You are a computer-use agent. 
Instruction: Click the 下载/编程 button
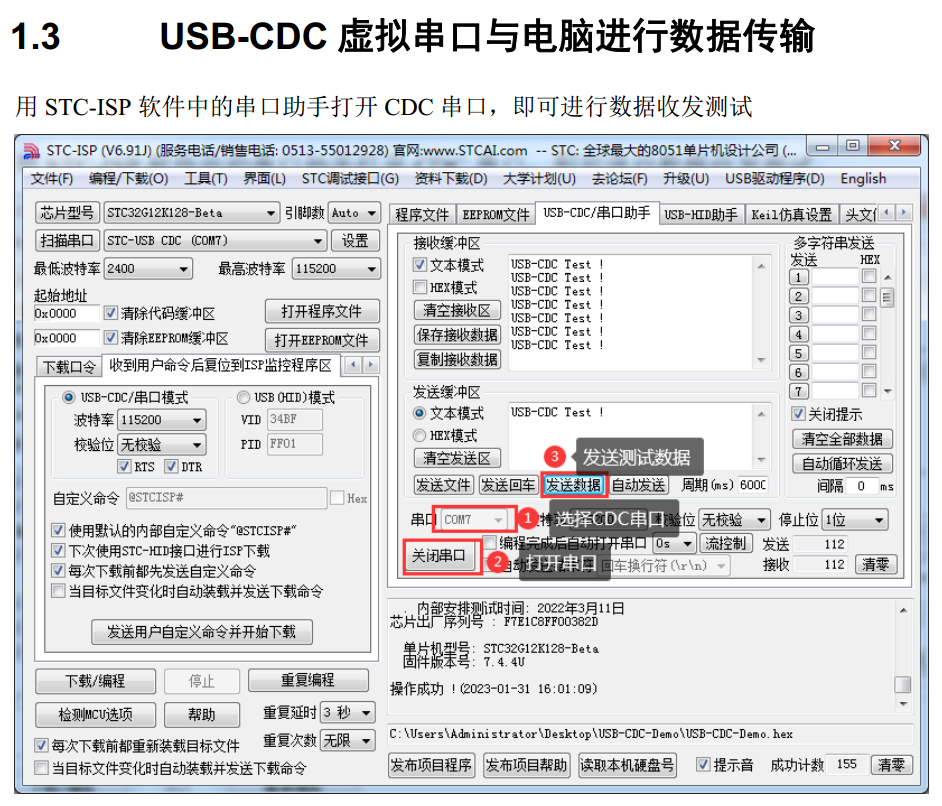(x=96, y=681)
